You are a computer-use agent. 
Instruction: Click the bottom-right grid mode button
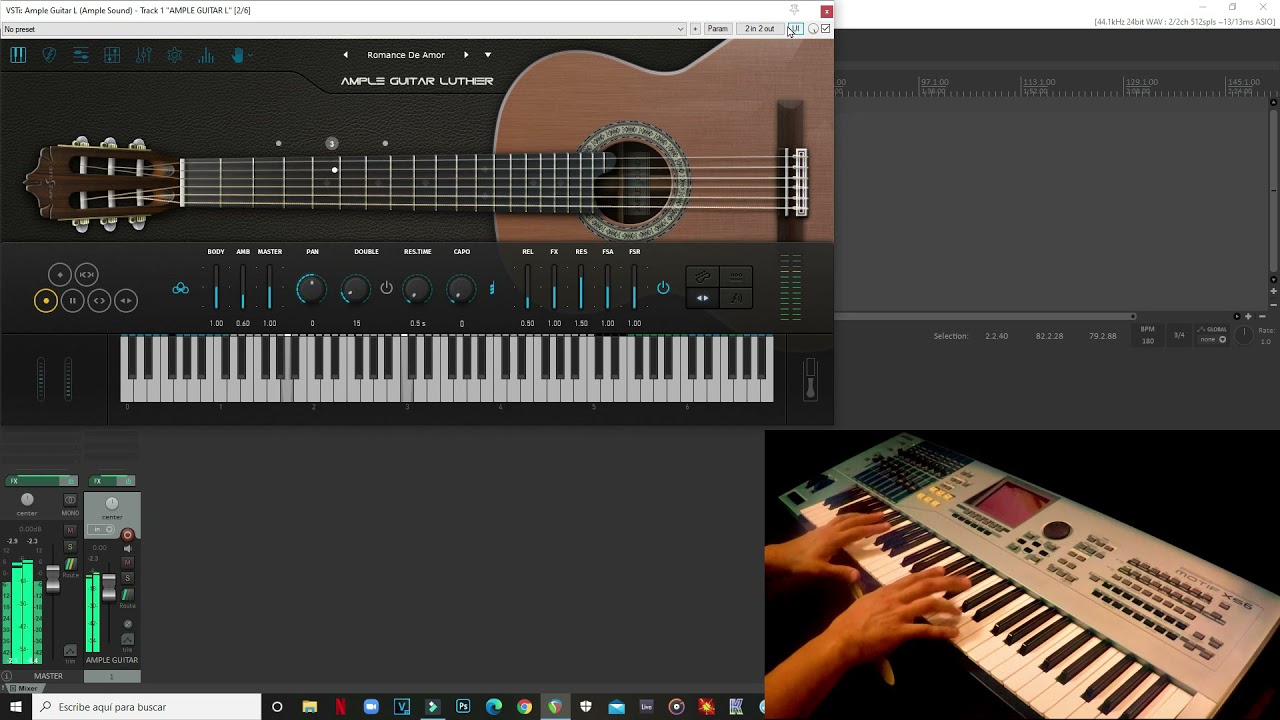736,298
